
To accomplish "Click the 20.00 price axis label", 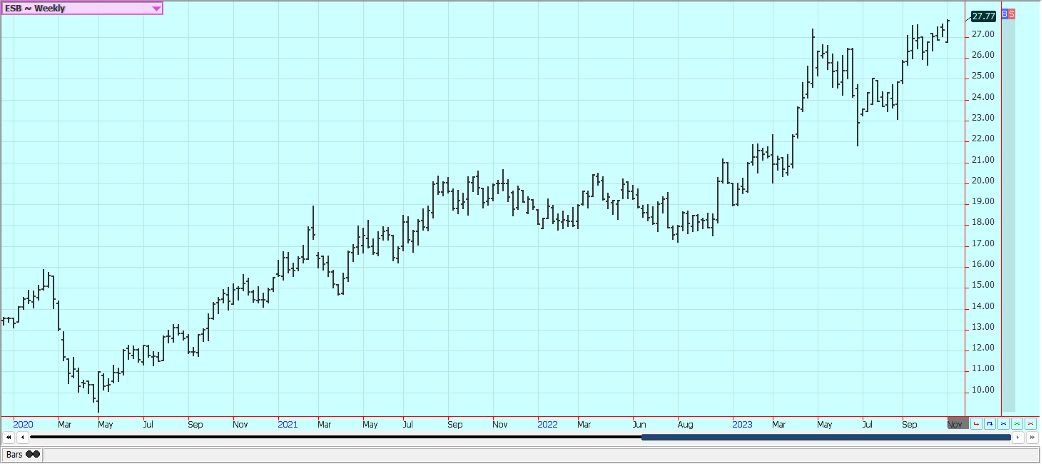I will [984, 180].
